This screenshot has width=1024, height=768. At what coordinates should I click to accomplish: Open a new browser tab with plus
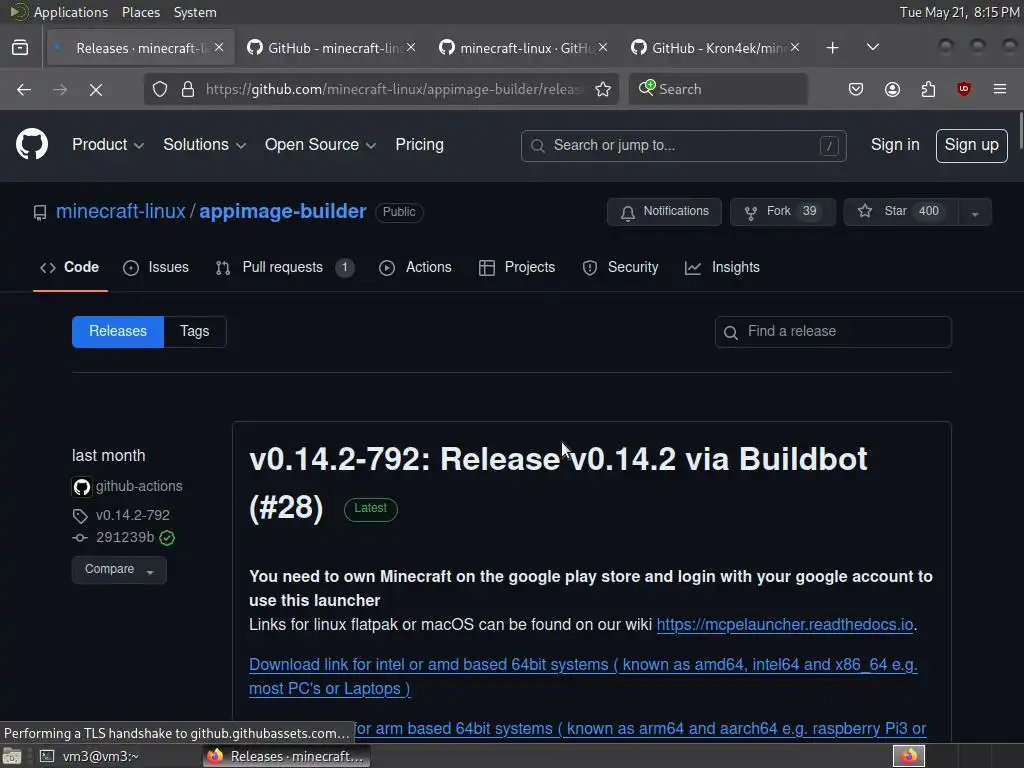pos(832,48)
